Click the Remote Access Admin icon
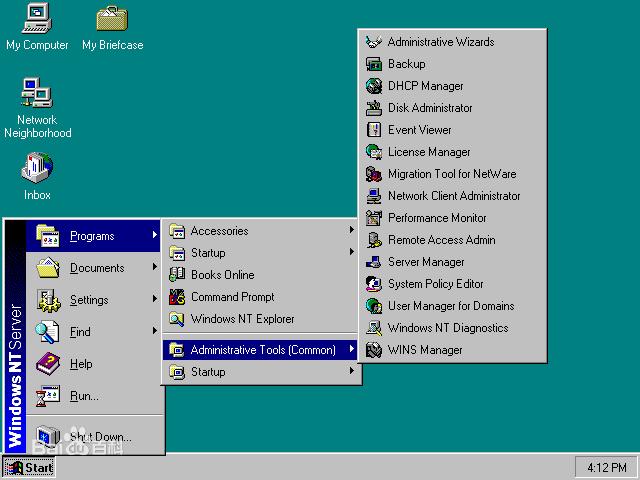 pos(373,240)
